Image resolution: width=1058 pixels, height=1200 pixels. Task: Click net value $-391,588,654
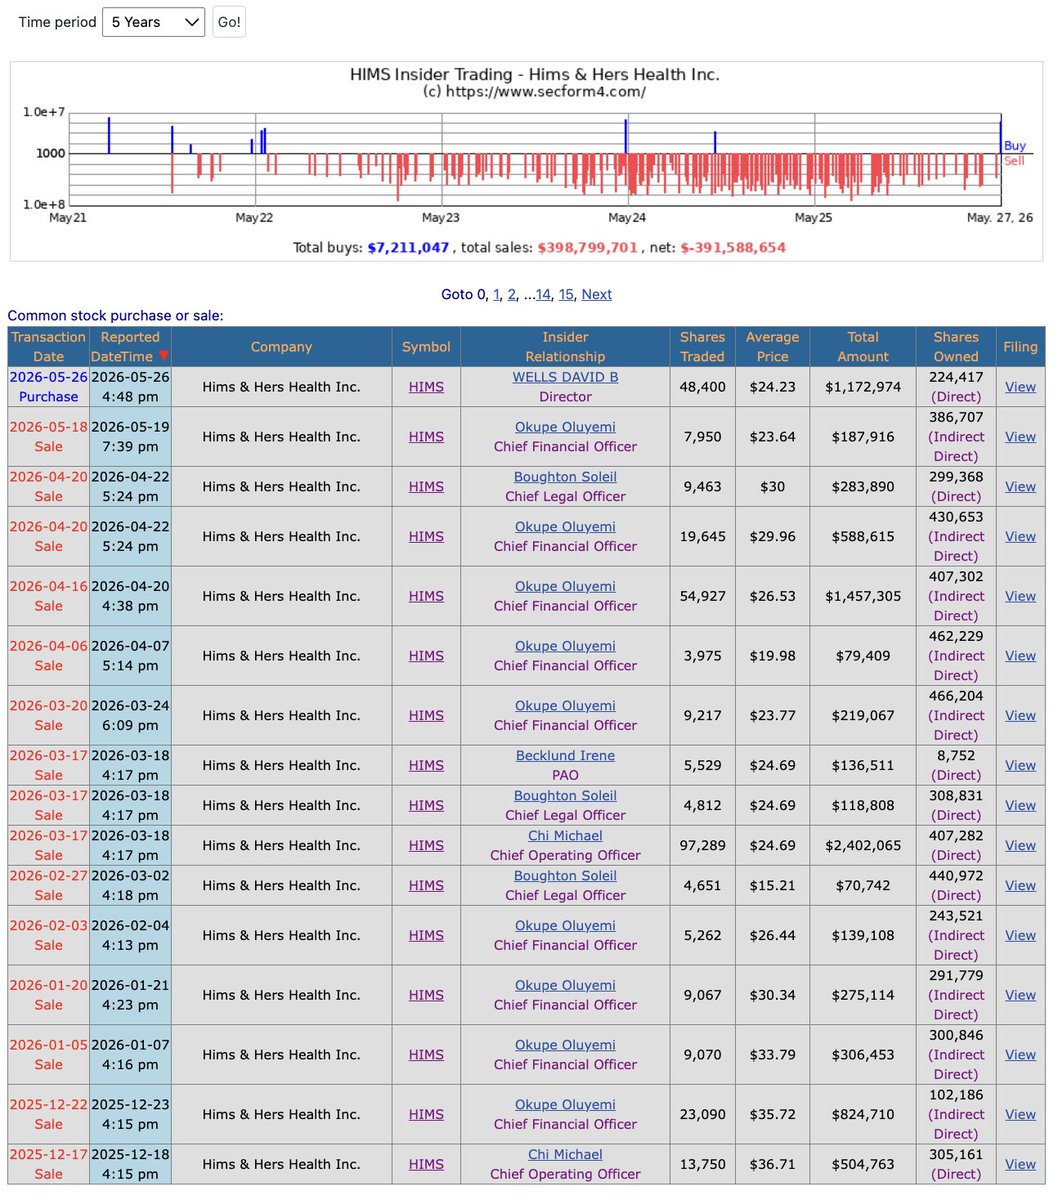tap(733, 247)
